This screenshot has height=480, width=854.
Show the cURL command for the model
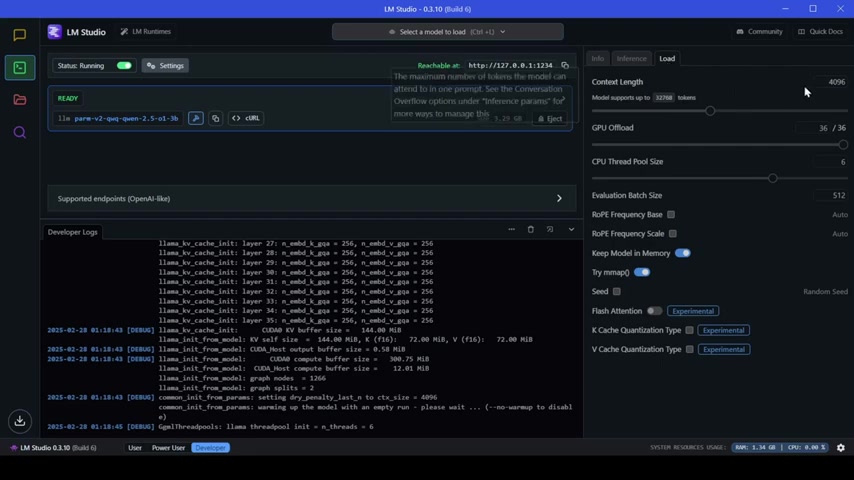pos(246,118)
